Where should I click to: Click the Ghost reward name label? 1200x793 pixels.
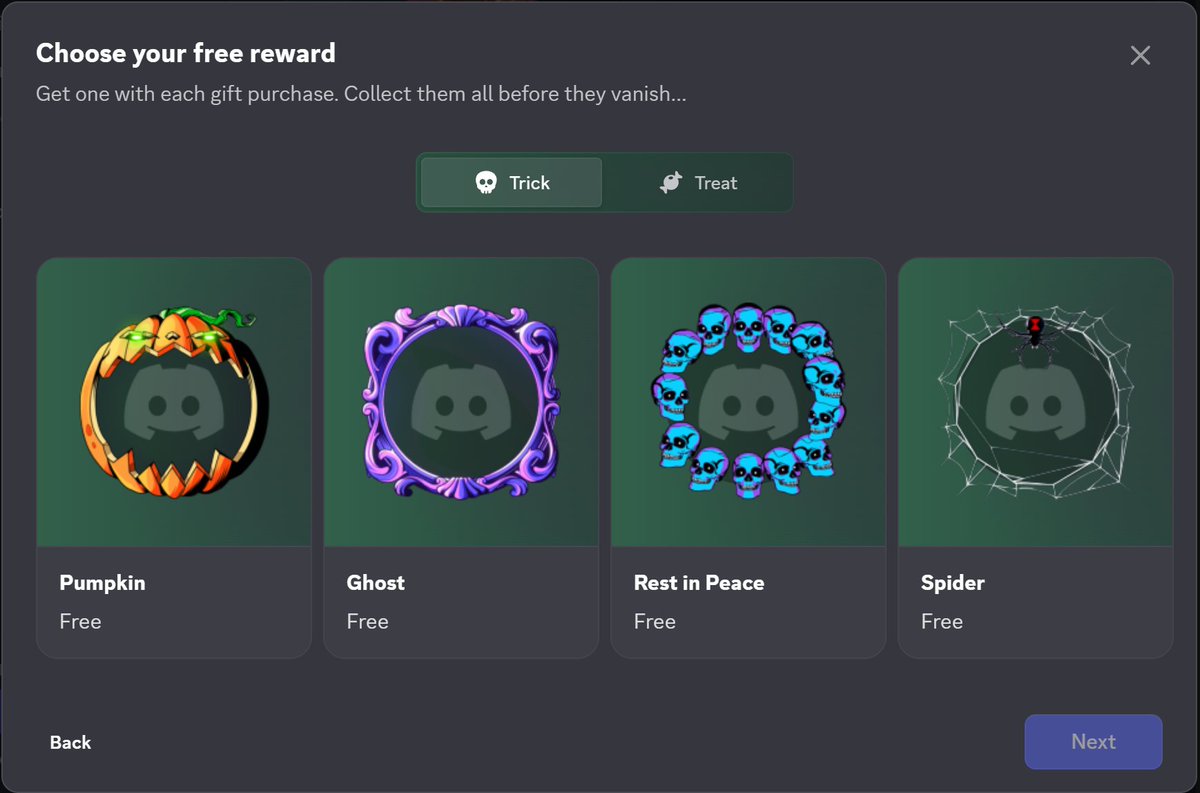point(375,583)
